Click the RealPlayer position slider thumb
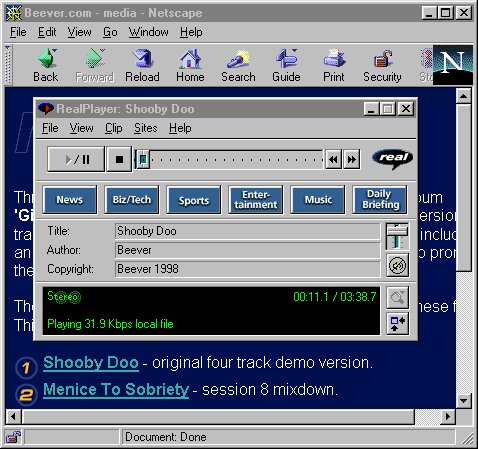The height and width of the screenshot is (449, 478). (143, 159)
